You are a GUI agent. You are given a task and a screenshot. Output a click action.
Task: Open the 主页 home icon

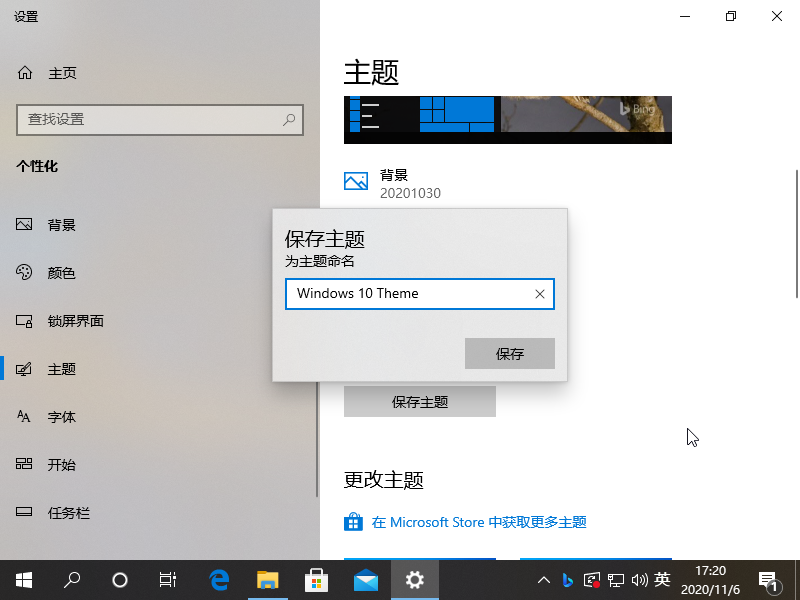pyautogui.click(x=24, y=73)
